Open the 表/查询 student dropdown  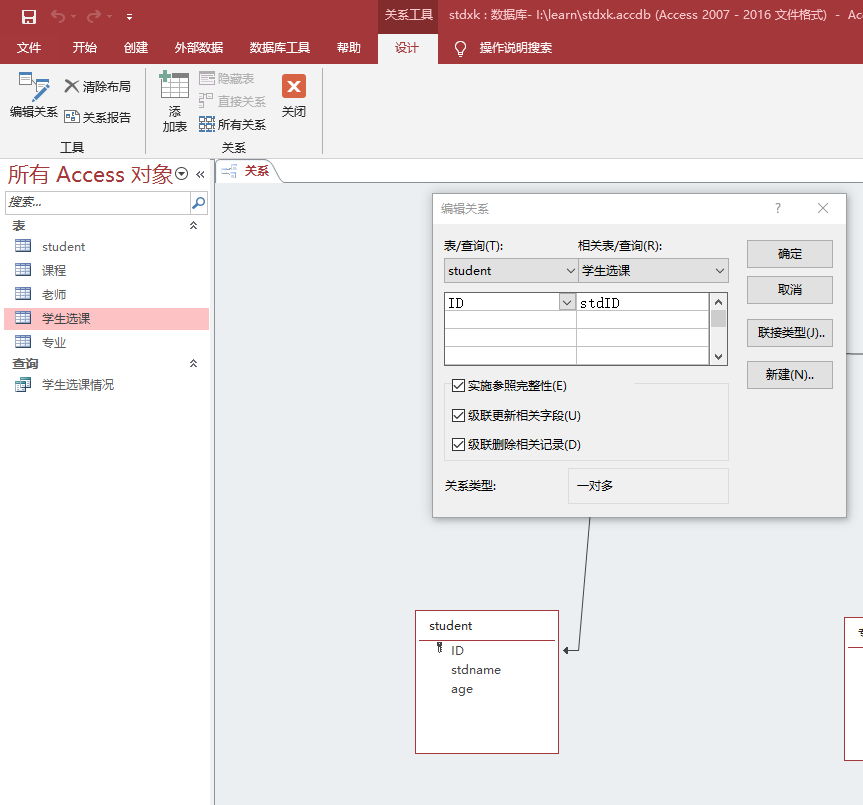point(570,271)
